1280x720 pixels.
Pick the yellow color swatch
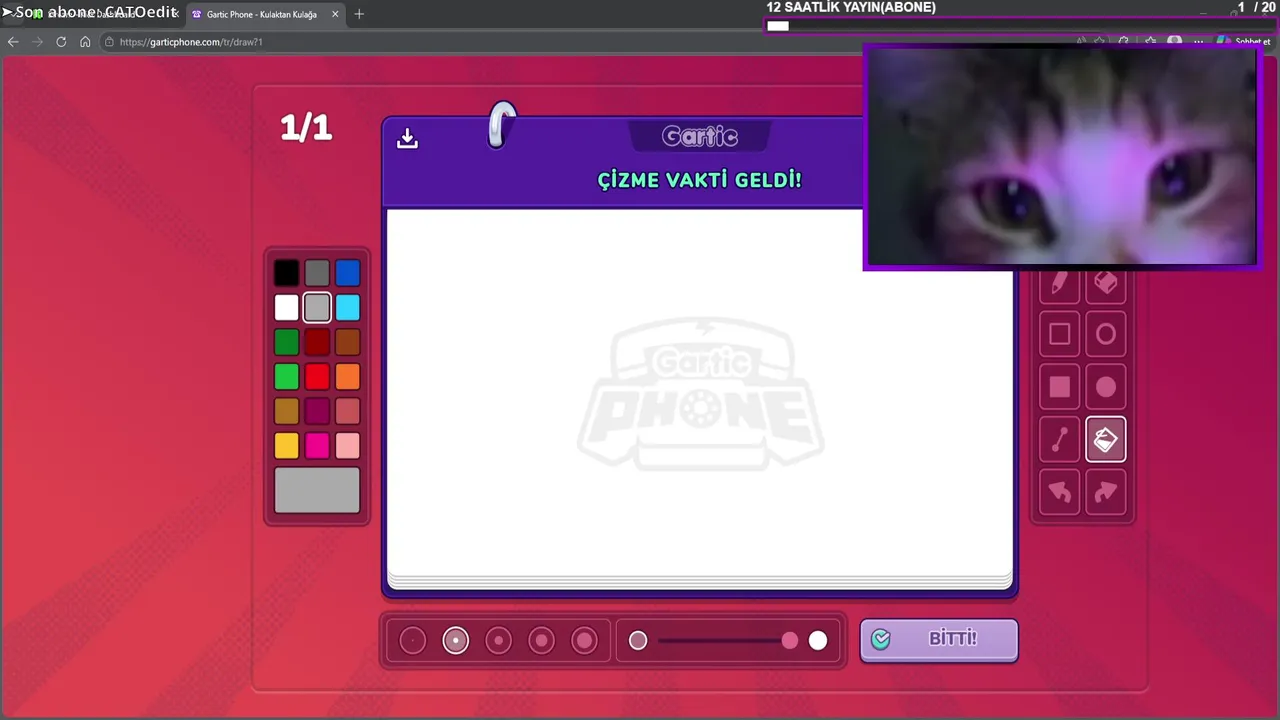pos(287,446)
